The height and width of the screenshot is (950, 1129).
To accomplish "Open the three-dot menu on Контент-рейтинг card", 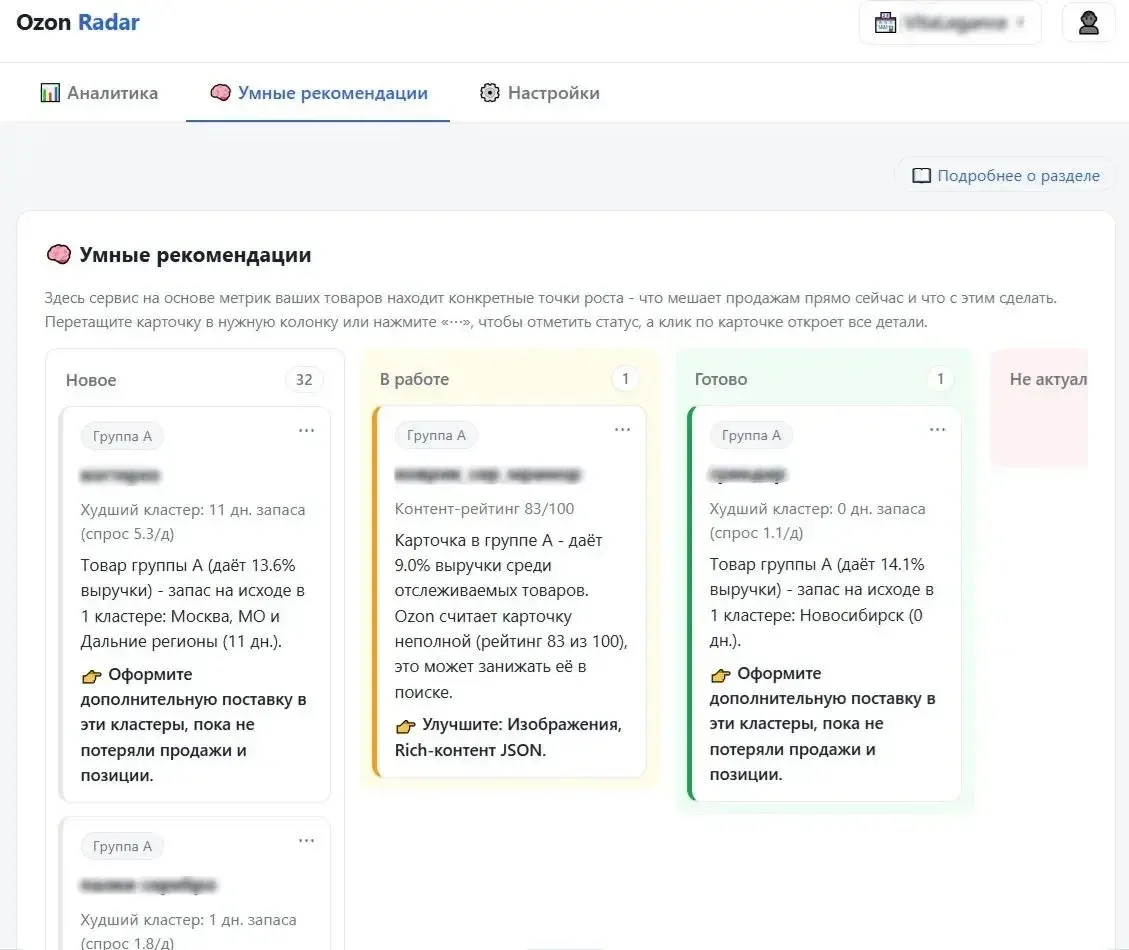I will [x=622, y=429].
